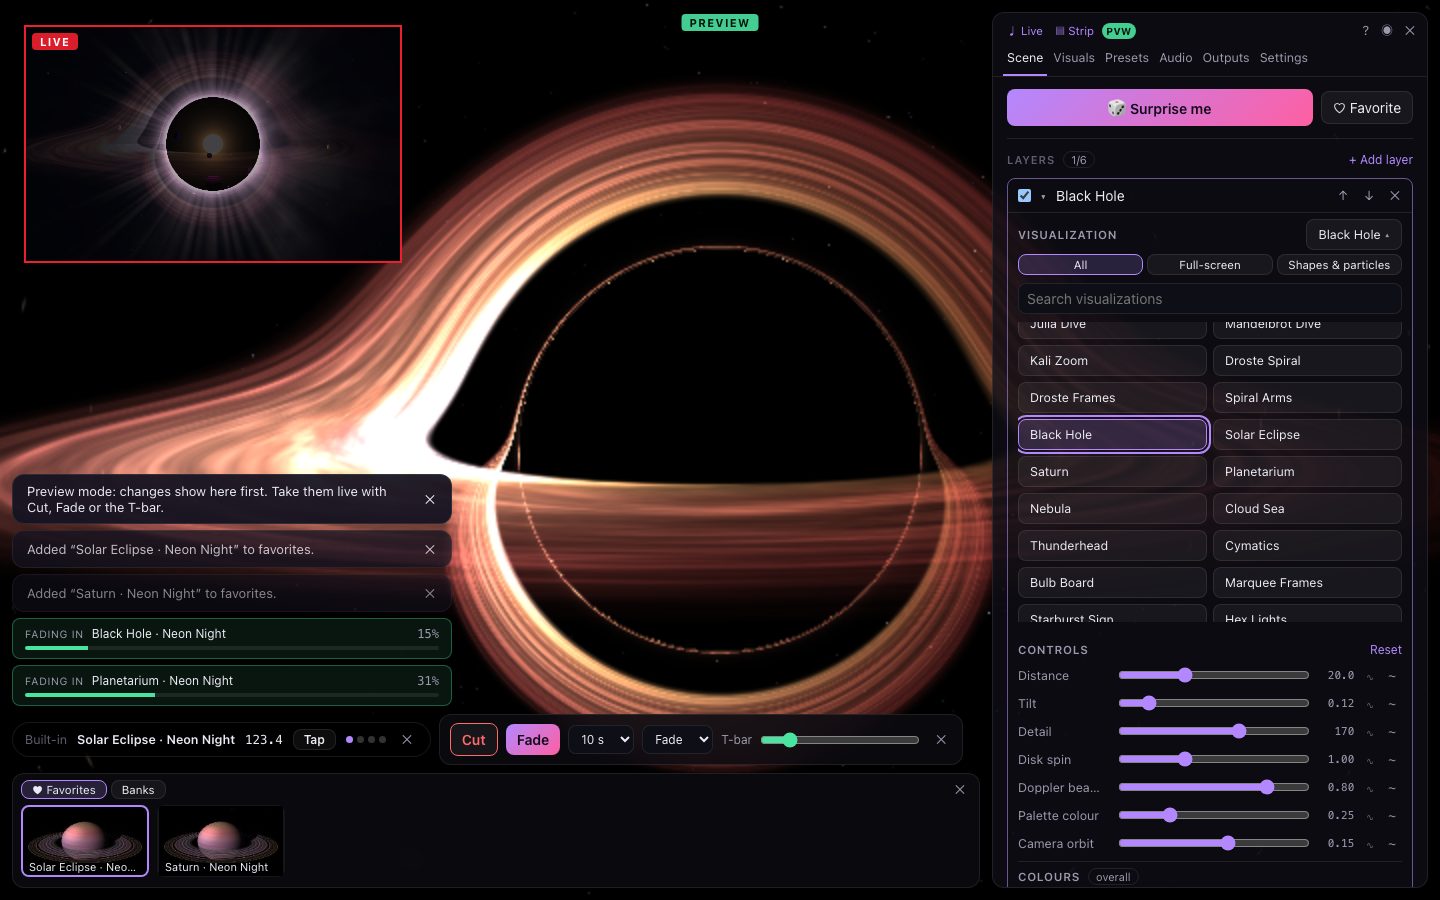Click the Surprise me button
Image resolution: width=1440 pixels, height=900 pixels.
tap(1159, 108)
